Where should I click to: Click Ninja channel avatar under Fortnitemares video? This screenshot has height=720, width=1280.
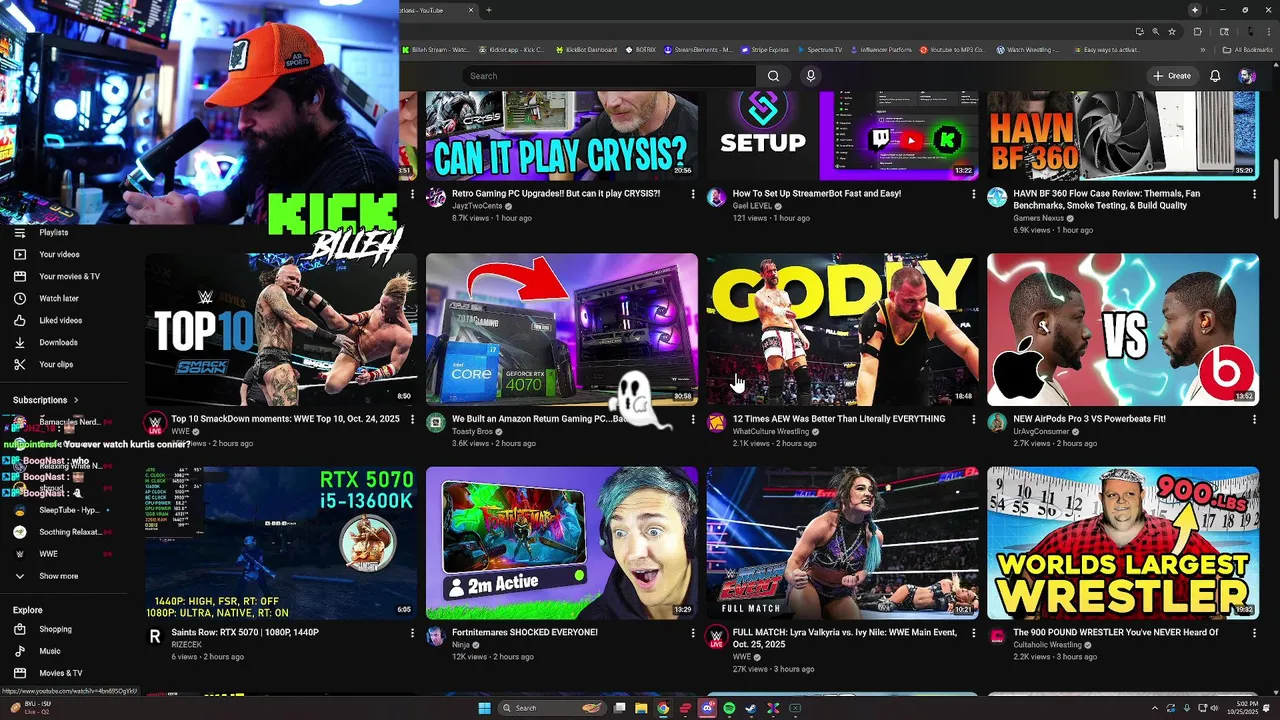[x=436, y=637]
